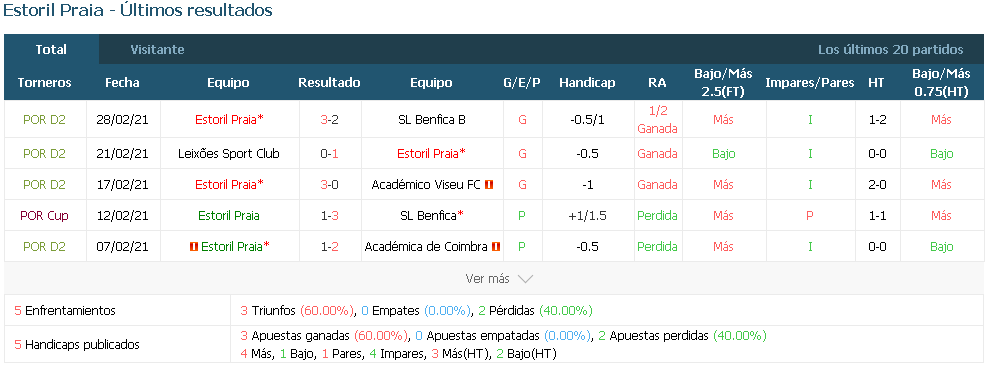Click the Bajo/Más 2.5(FT) column header
The height and width of the screenshot is (368, 989).
pos(723,83)
